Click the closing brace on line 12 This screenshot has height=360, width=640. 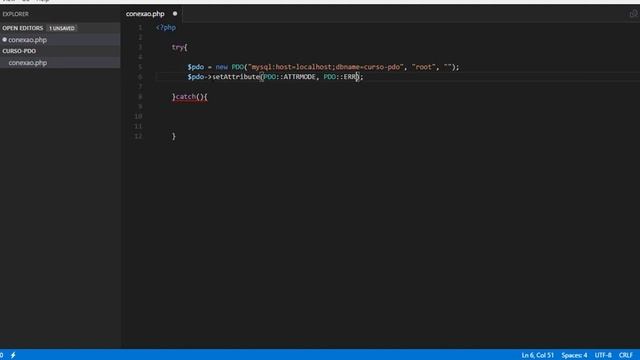(x=174, y=136)
